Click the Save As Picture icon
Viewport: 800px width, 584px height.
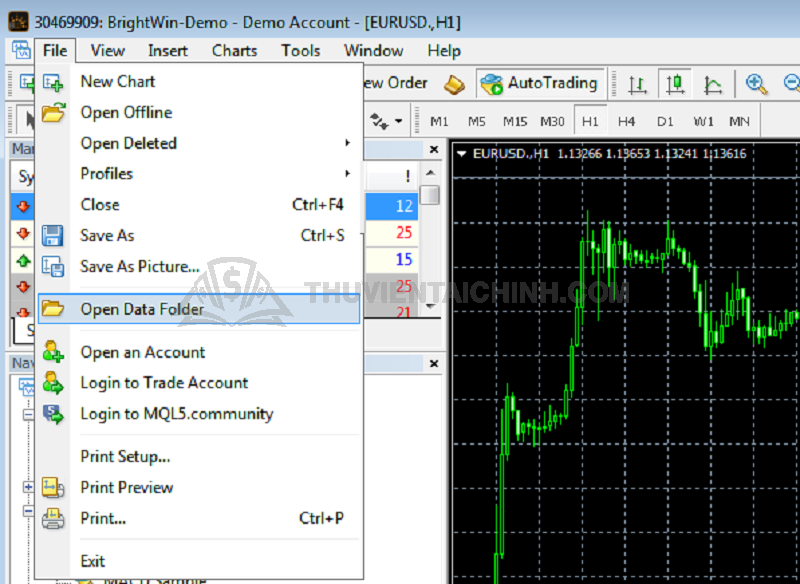coord(53,266)
